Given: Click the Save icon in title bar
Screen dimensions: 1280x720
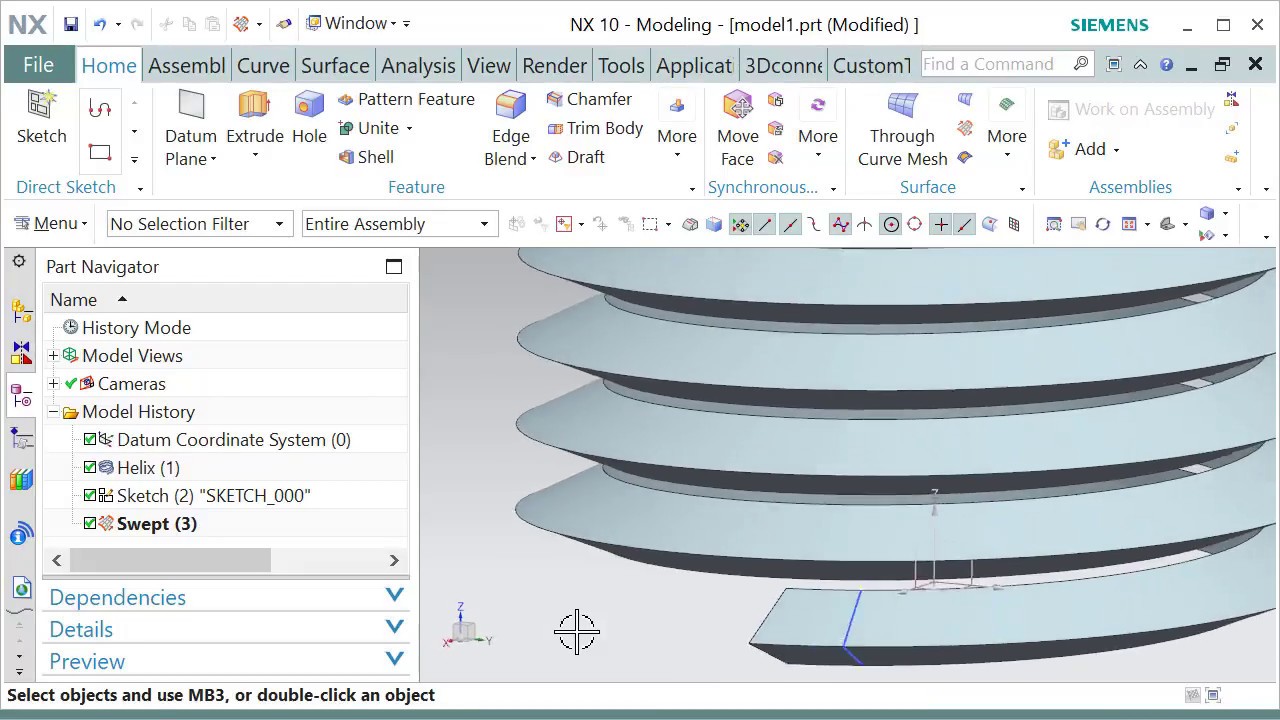Looking at the screenshot, I should click(x=70, y=24).
